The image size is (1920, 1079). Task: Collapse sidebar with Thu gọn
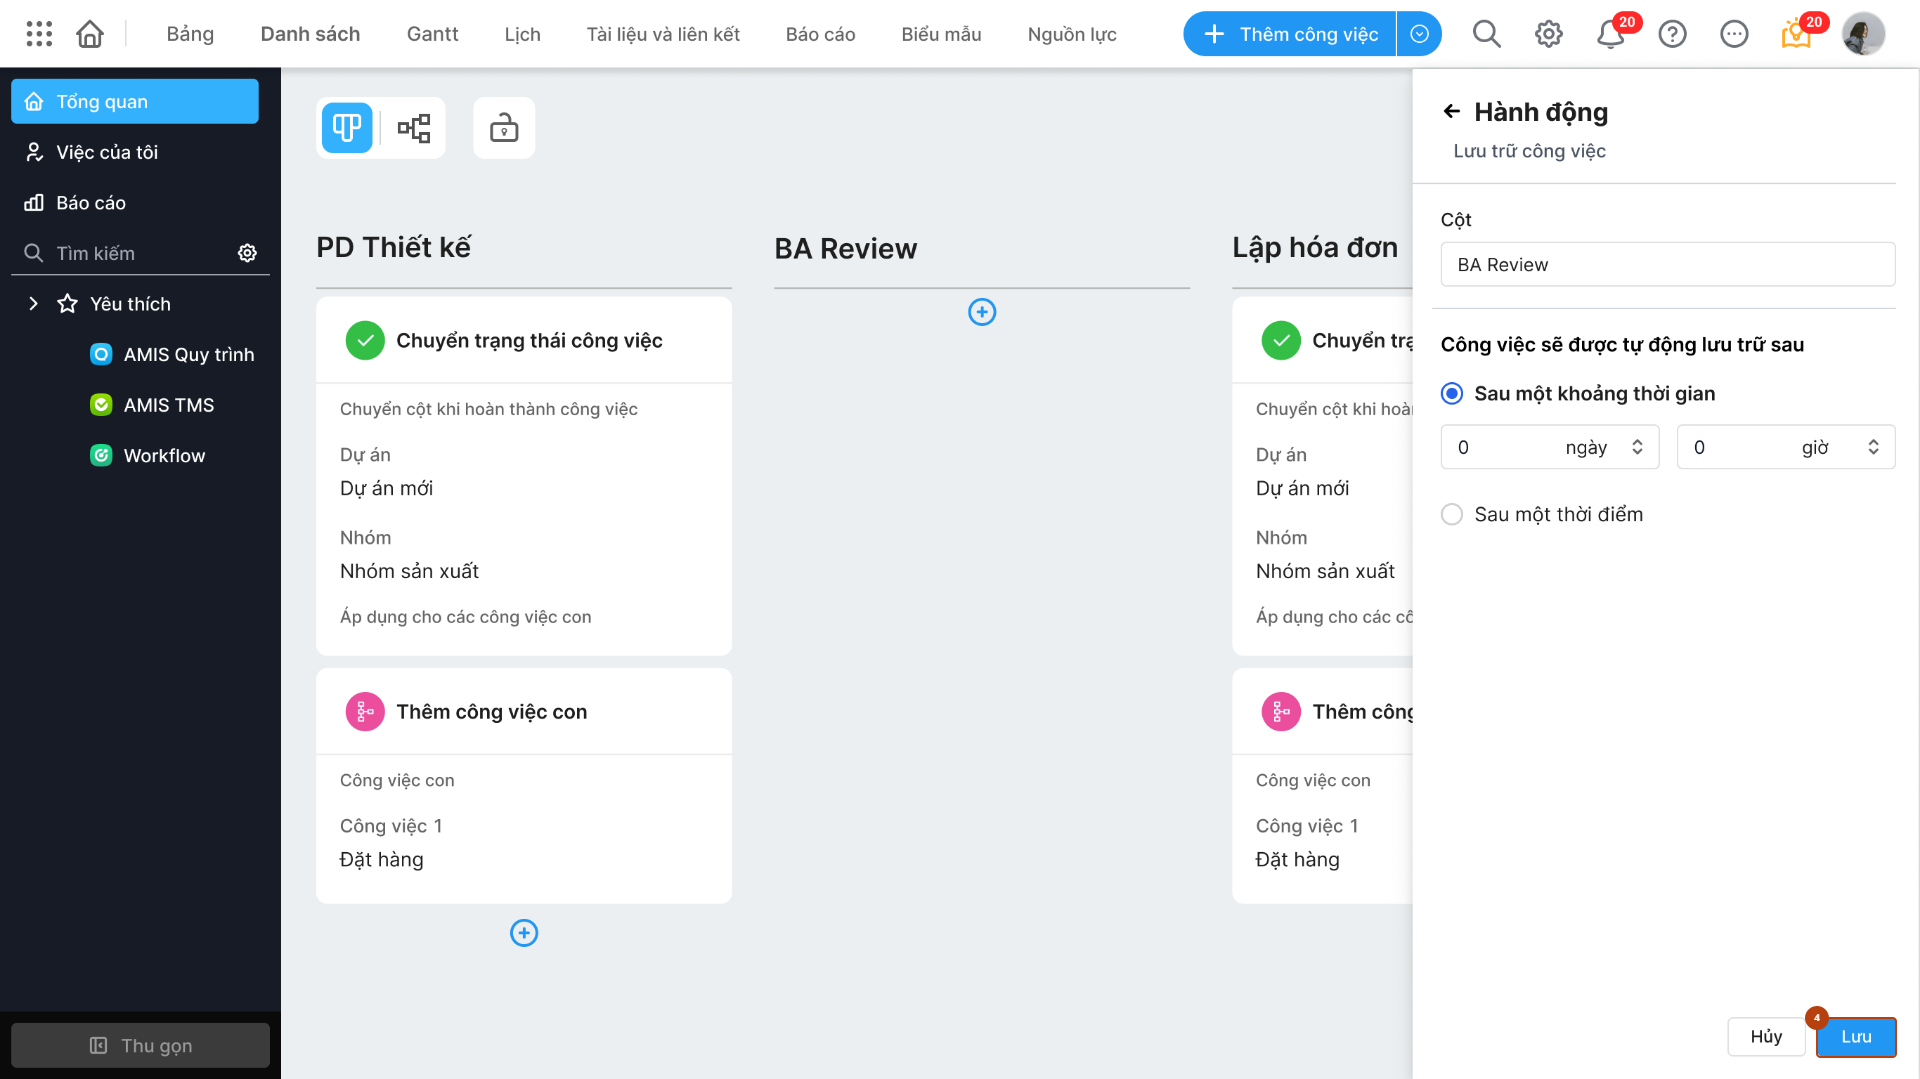140,1045
